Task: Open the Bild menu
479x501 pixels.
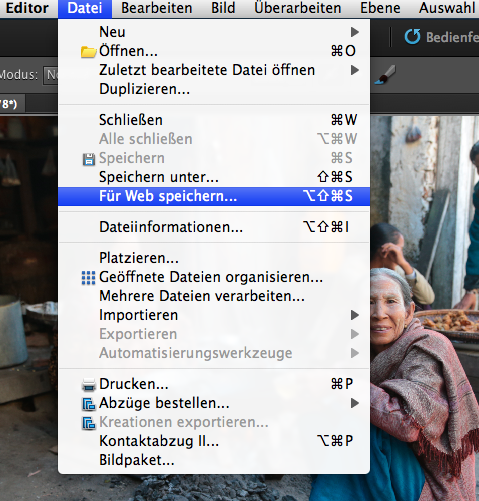Action: coord(223,8)
